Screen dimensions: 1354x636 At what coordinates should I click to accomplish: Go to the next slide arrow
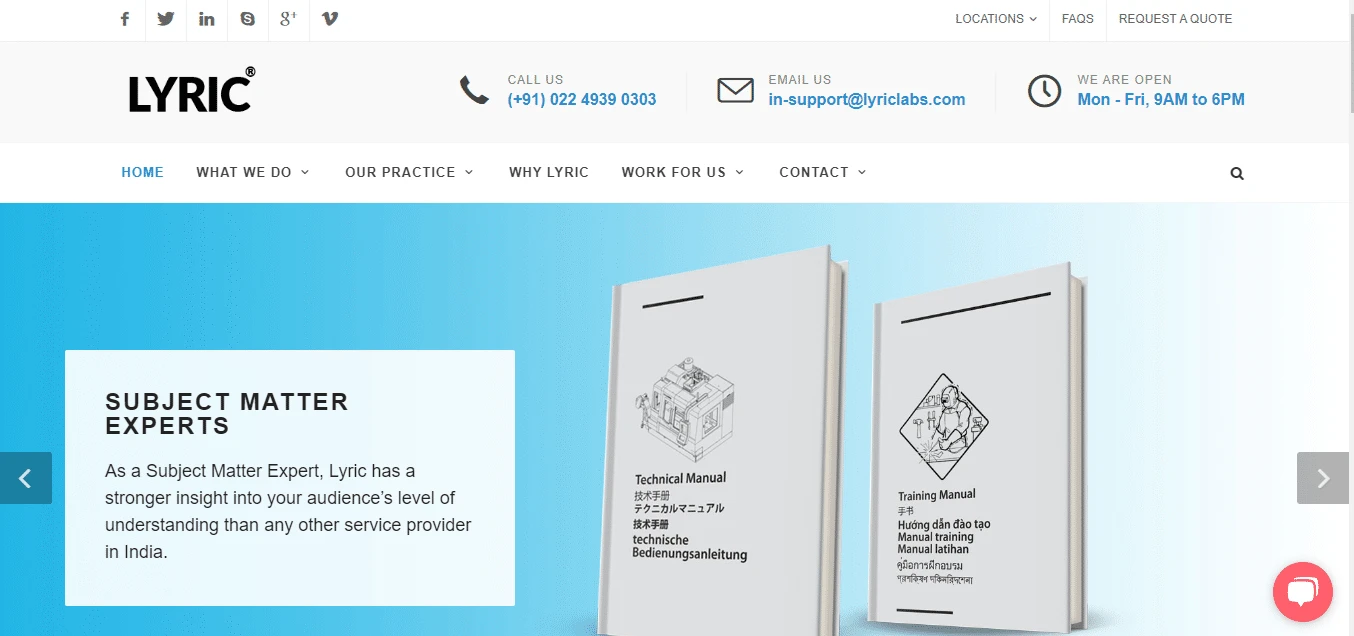click(1323, 478)
